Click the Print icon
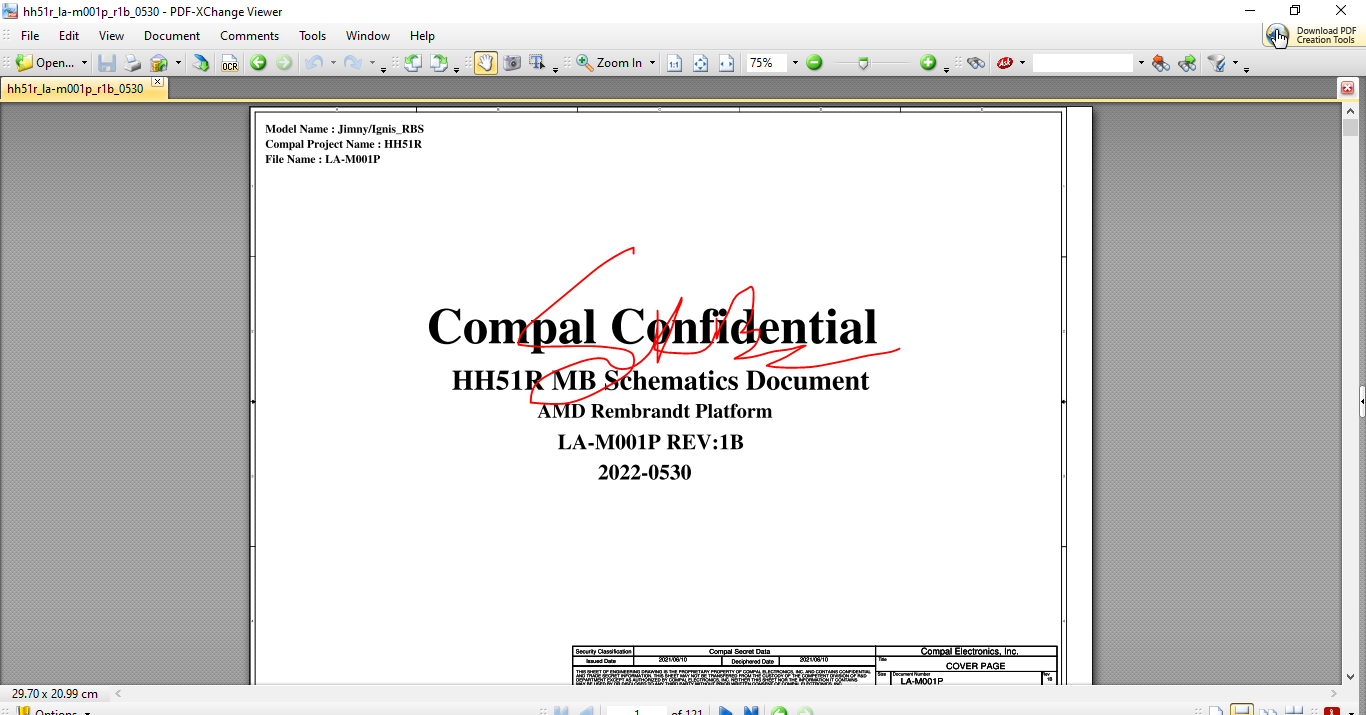The image size is (1366, 715). click(x=132, y=63)
